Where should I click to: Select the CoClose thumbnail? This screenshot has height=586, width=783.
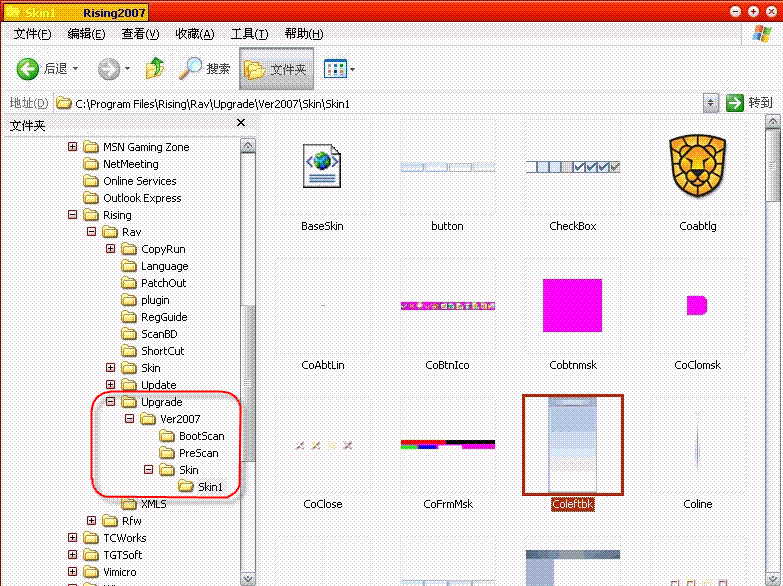click(323, 445)
